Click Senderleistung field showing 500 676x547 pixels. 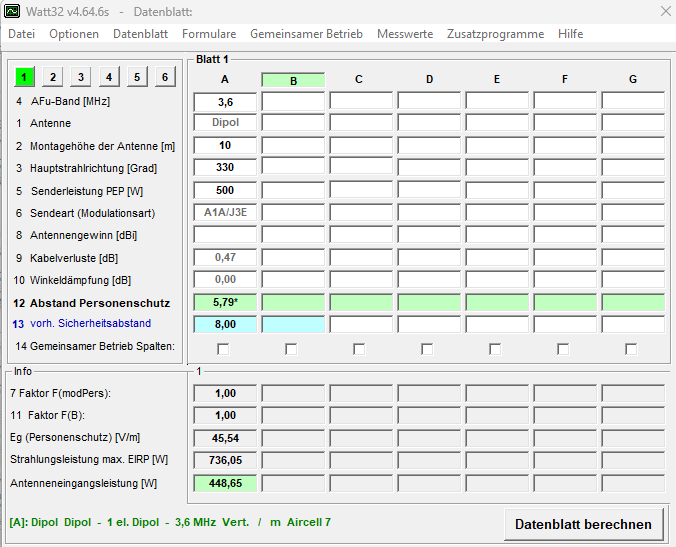point(225,190)
